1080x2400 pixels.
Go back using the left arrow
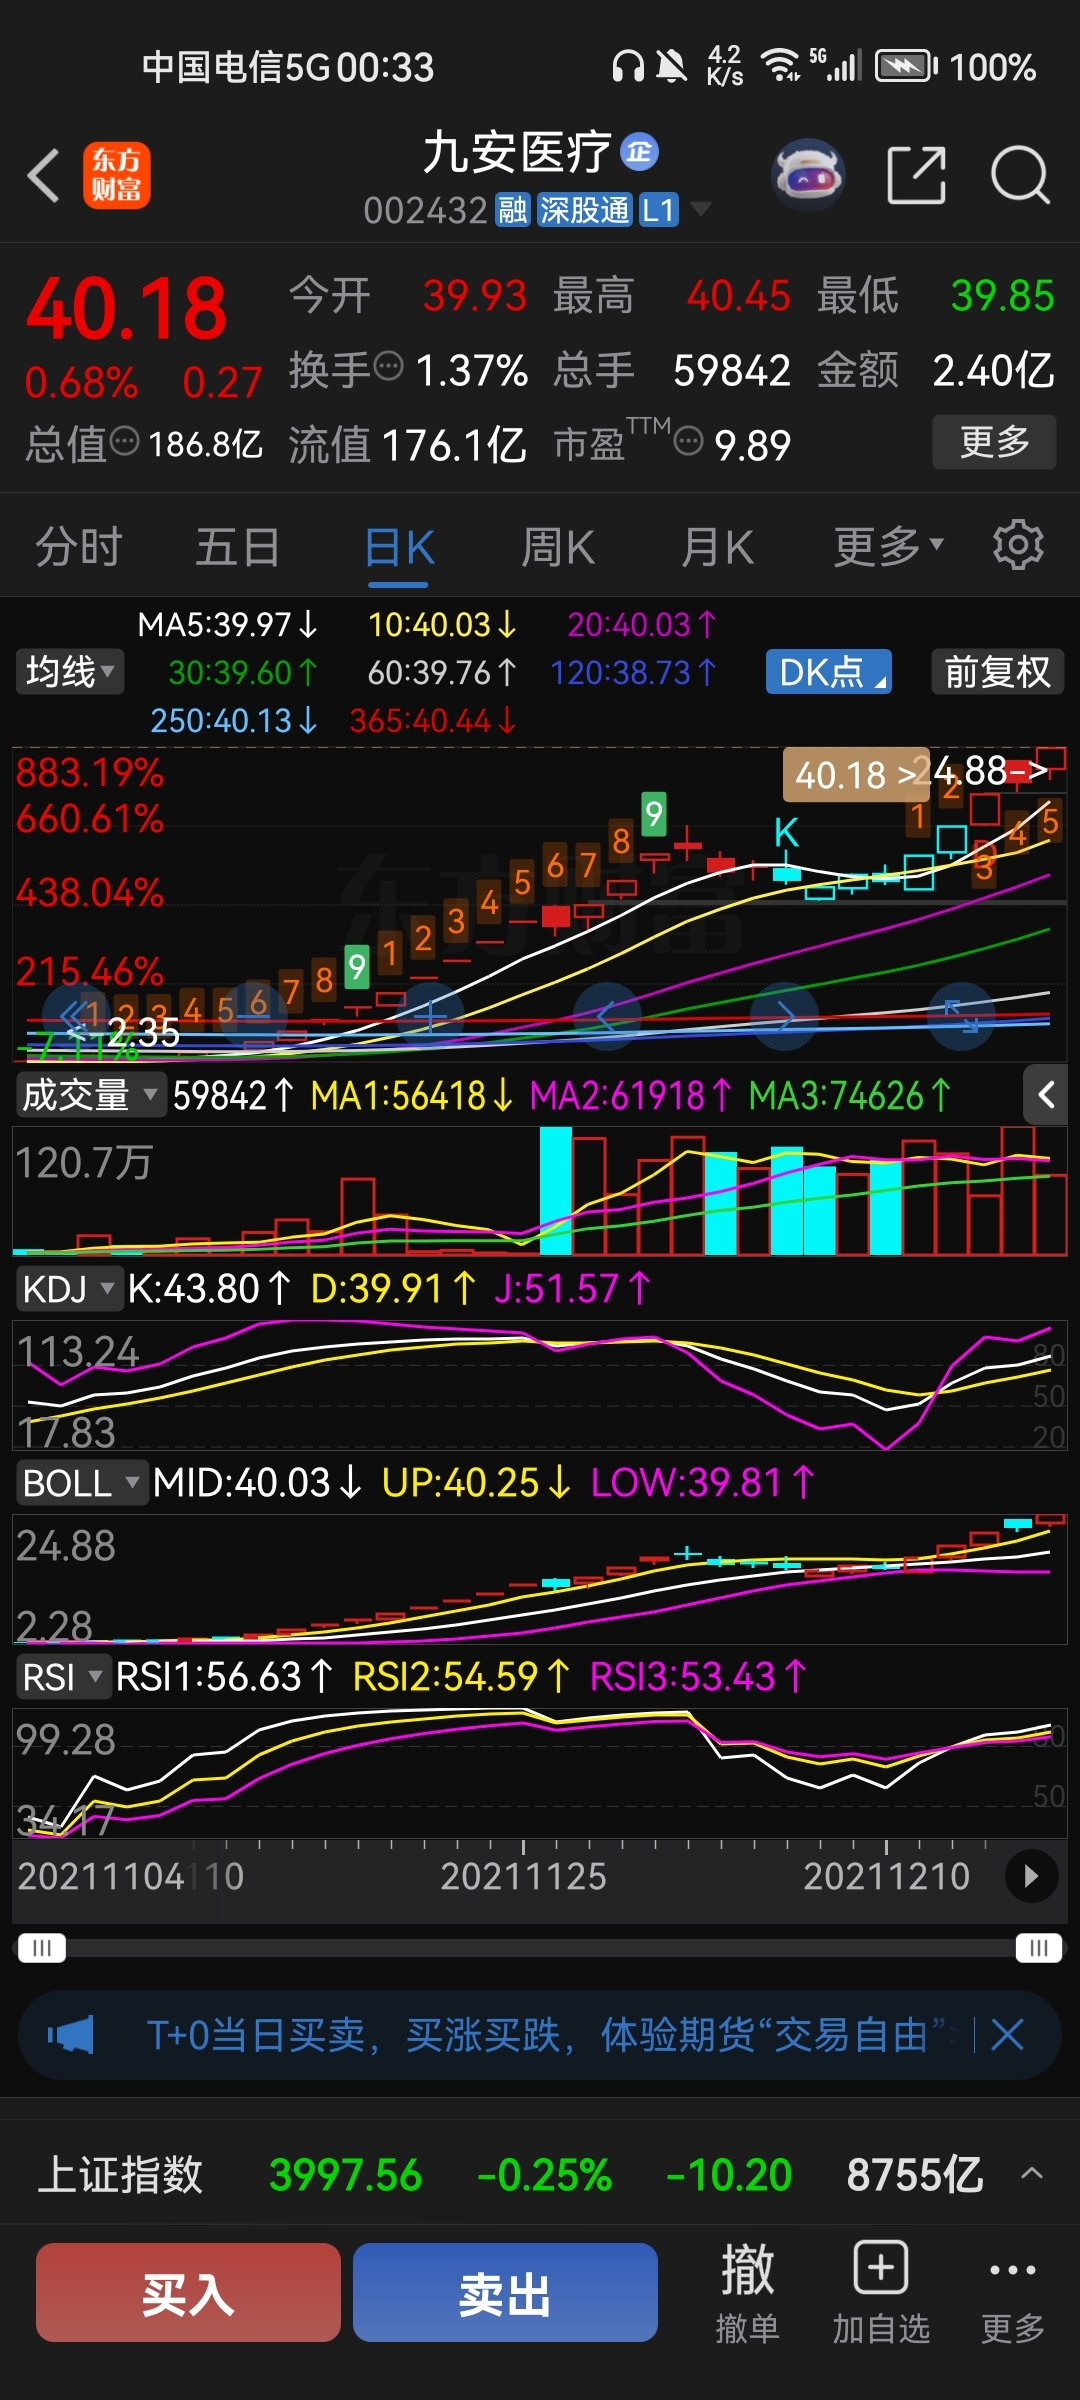pyautogui.click(x=43, y=176)
